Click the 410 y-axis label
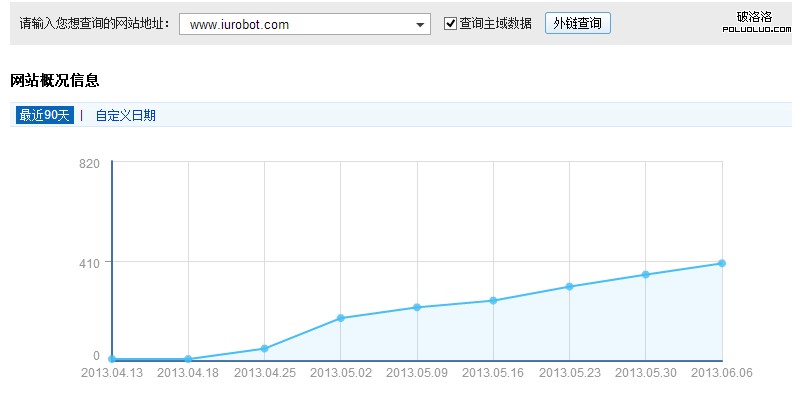The height and width of the screenshot is (406, 802). (x=89, y=263)
